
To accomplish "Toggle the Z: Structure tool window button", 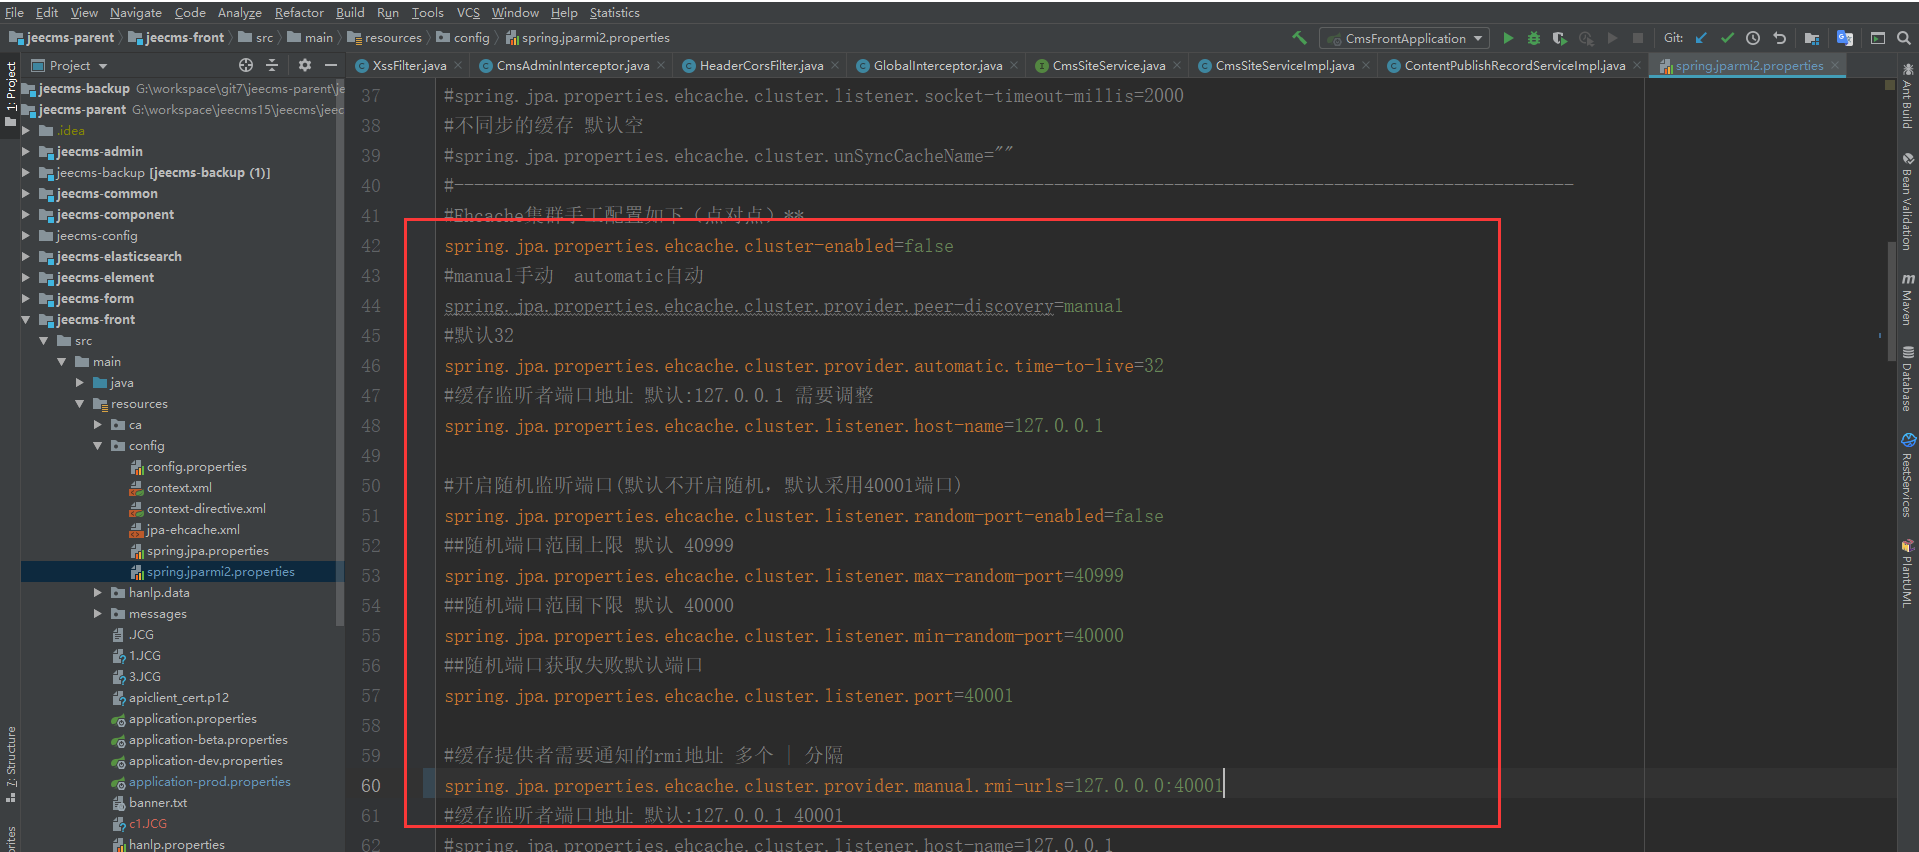I will tap(10, 764).
